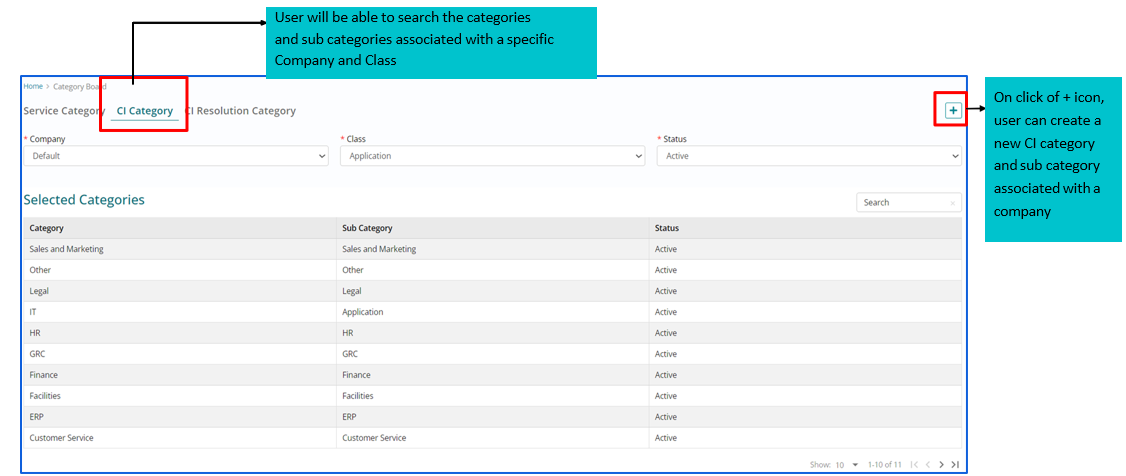Screen dimensions: 1126x476
Task: Select the CI Category tab
Action: point(145,111)
